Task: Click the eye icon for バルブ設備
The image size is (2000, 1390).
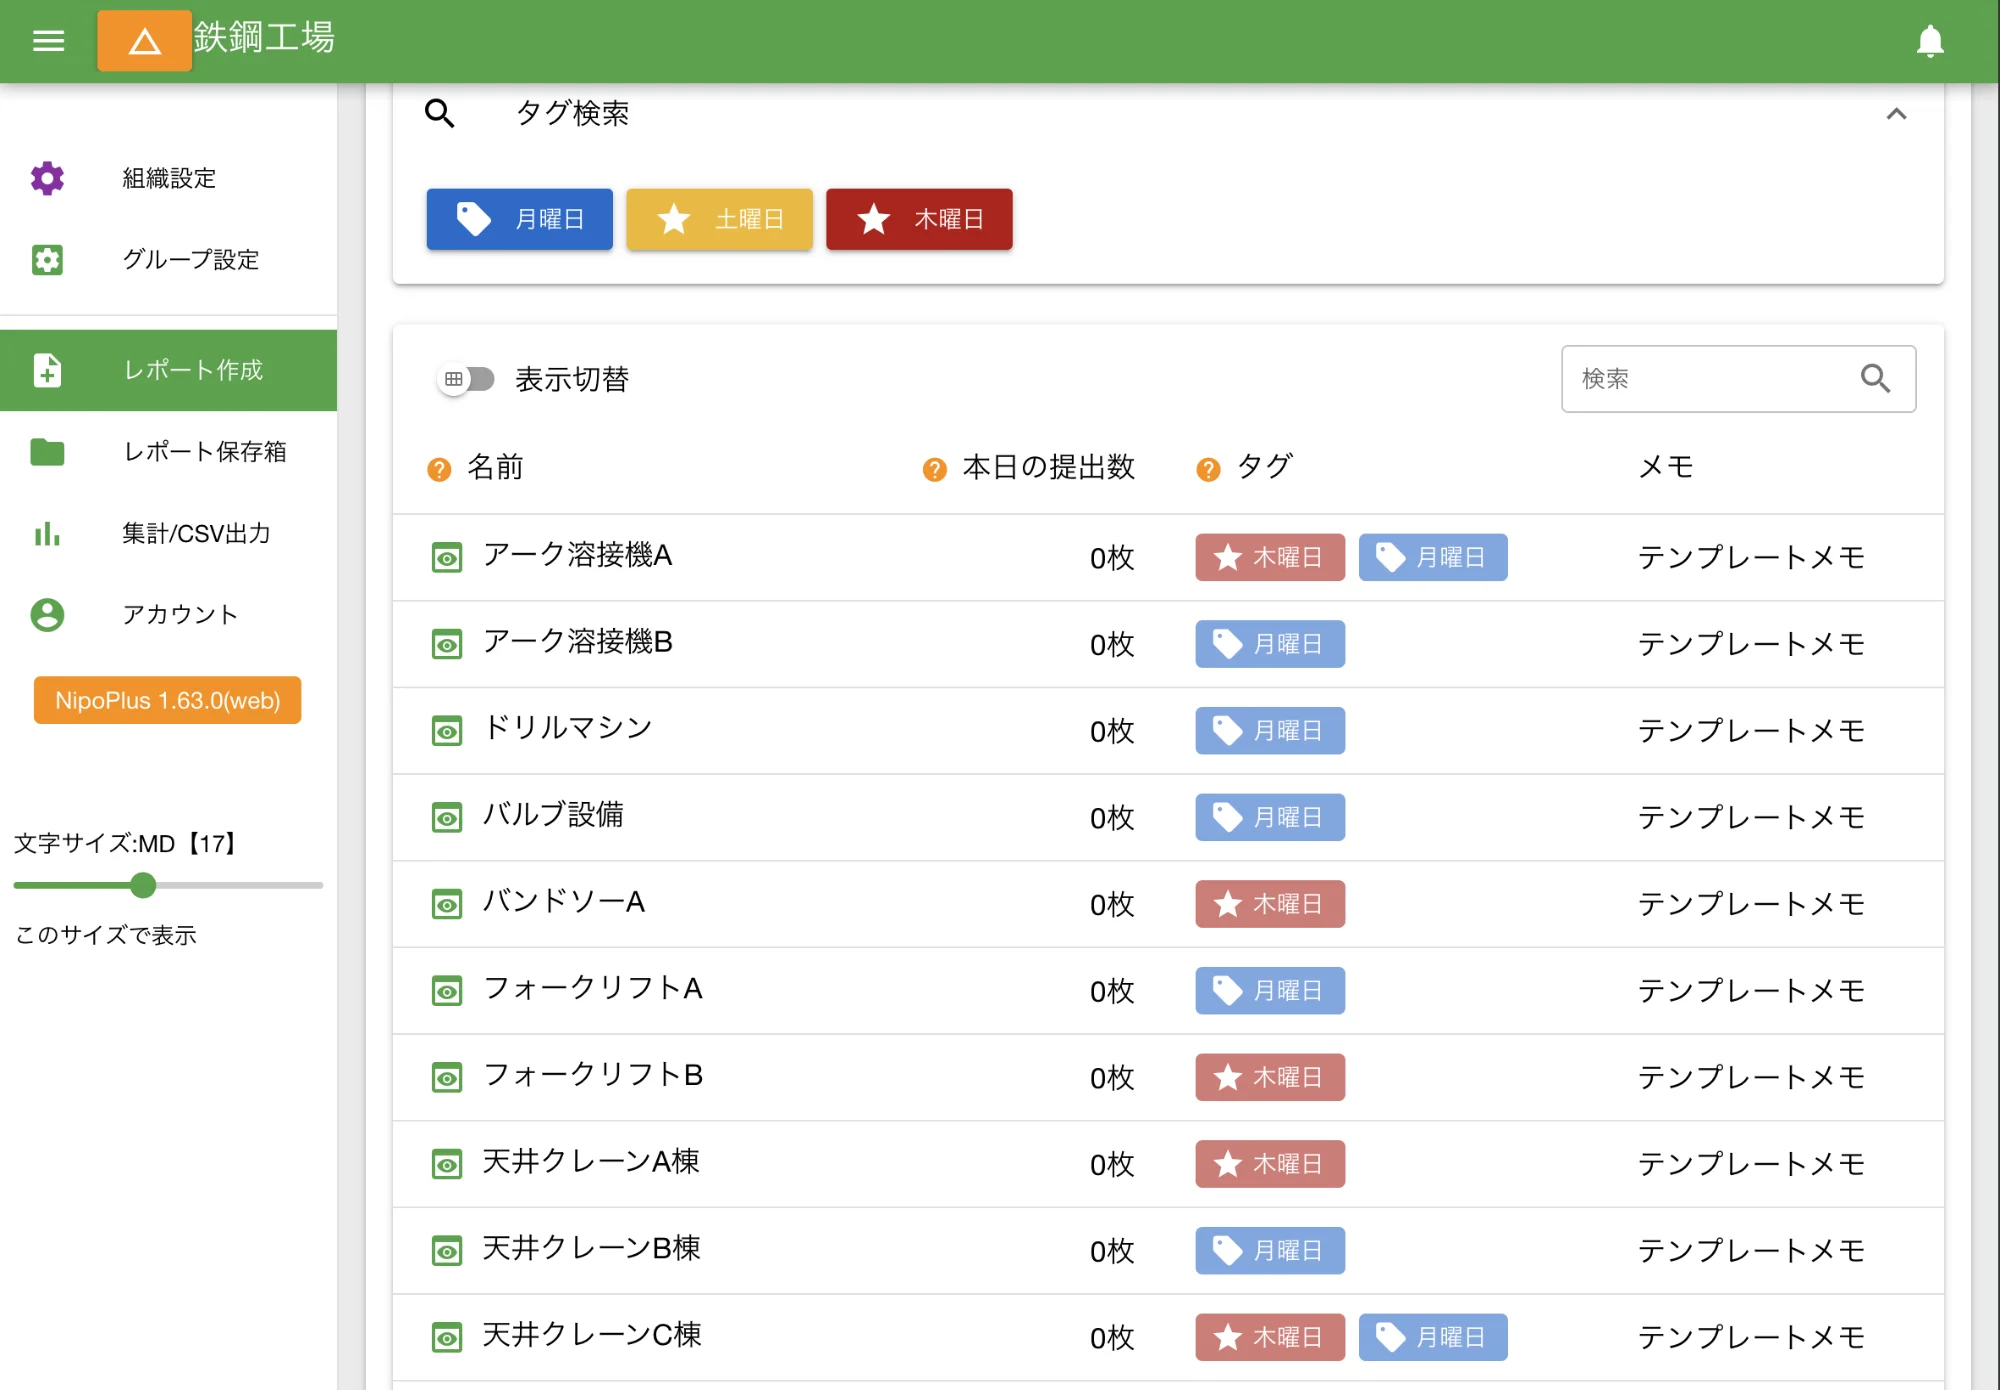Action: [447, 818]
